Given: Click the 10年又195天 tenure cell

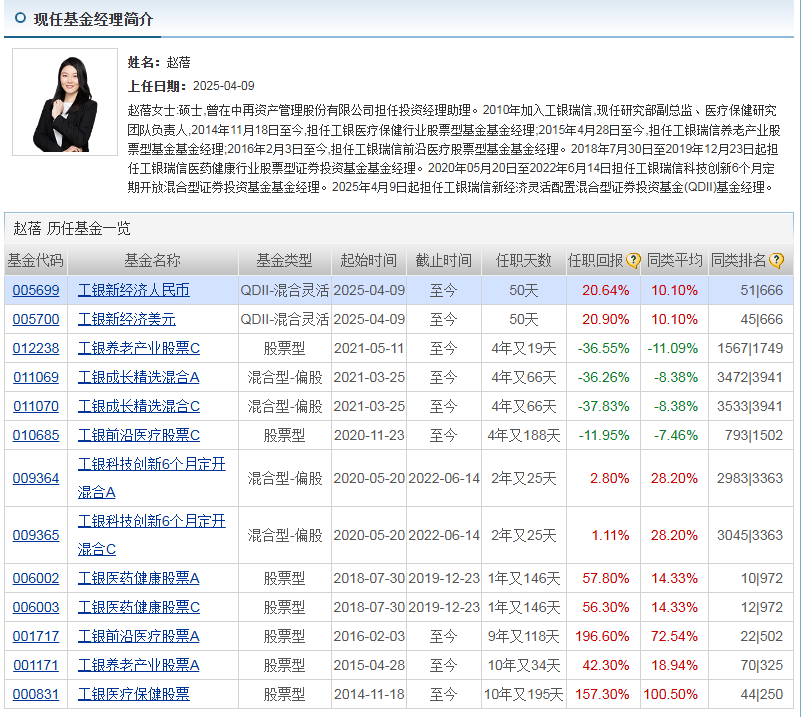Looking at the screenshot, I should coord(524,695).
